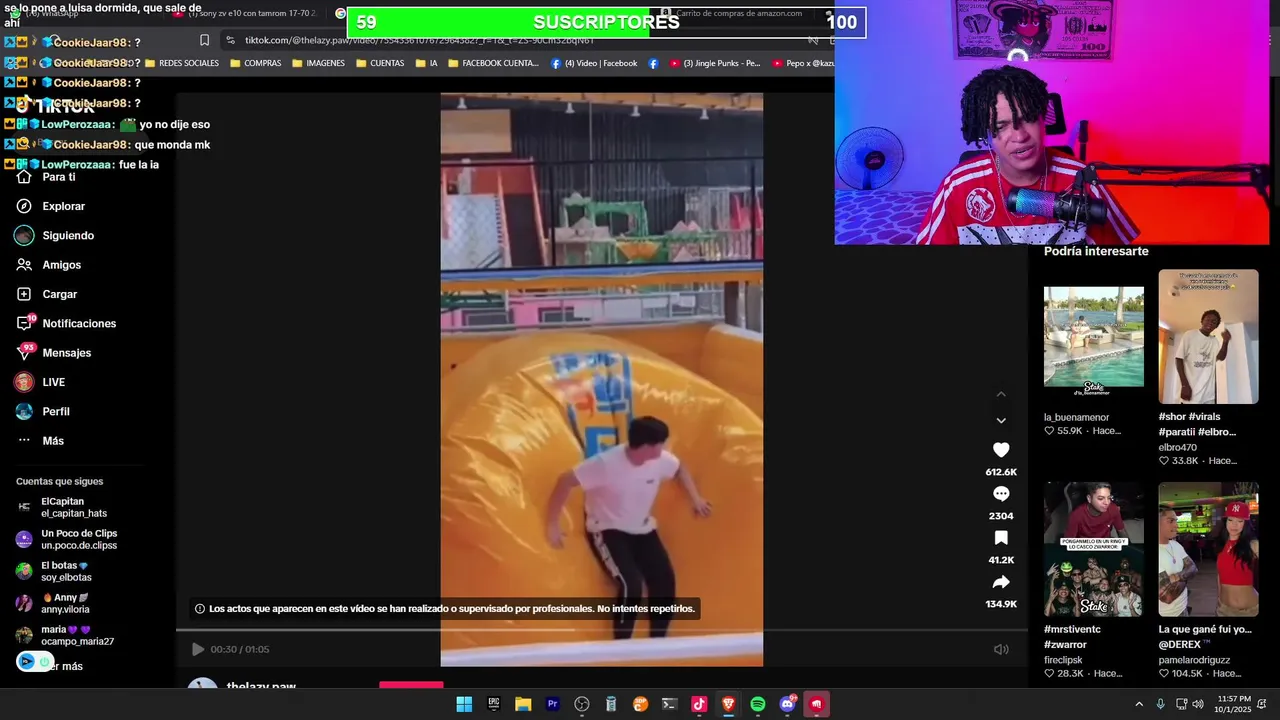Viewport: 1280px width, 720px height.
Task: Share video via arrow icon 134.9K
Action: click(x=1001, y=582)
